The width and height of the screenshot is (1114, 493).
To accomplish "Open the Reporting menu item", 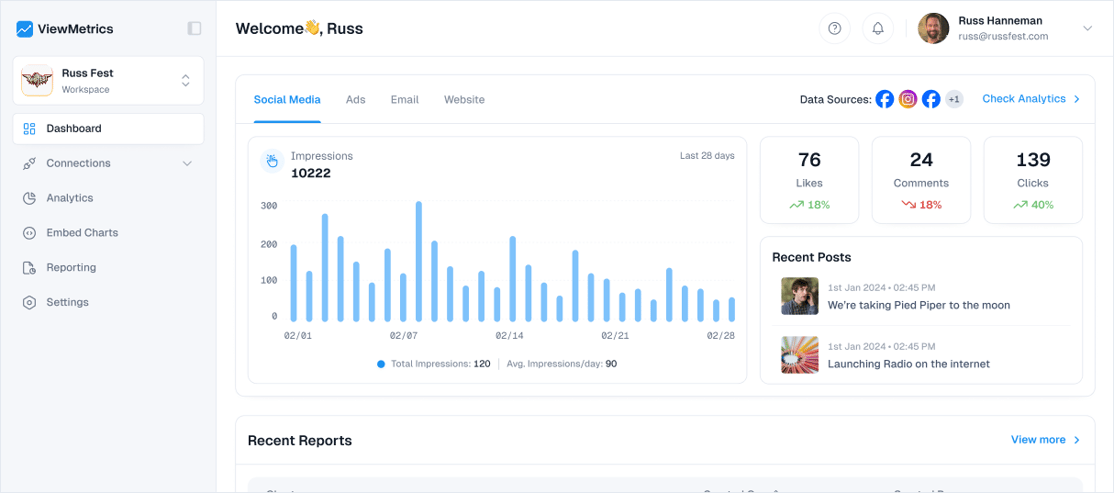I will click(x=108, y=268).
